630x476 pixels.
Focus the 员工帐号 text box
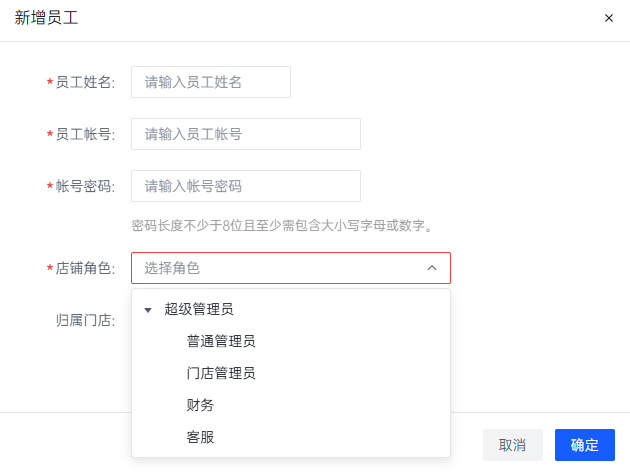pyautogui.click(x=245, y=134)
